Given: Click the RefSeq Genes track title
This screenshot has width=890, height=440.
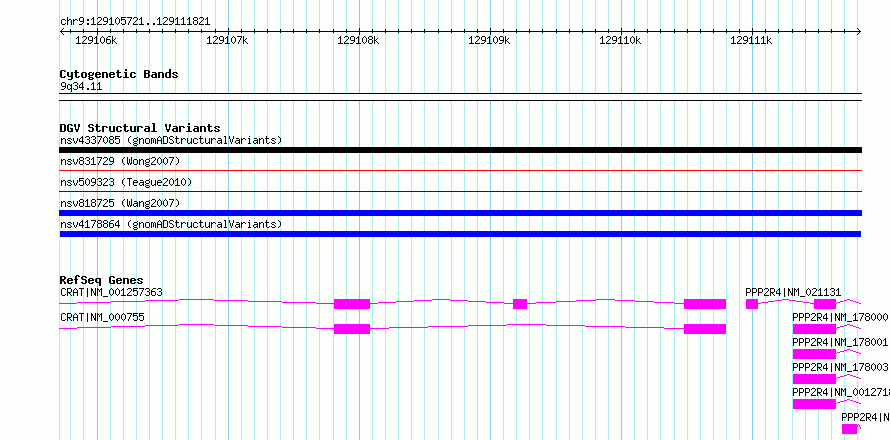Looking at the screenshot, I should tap(102, 280).
